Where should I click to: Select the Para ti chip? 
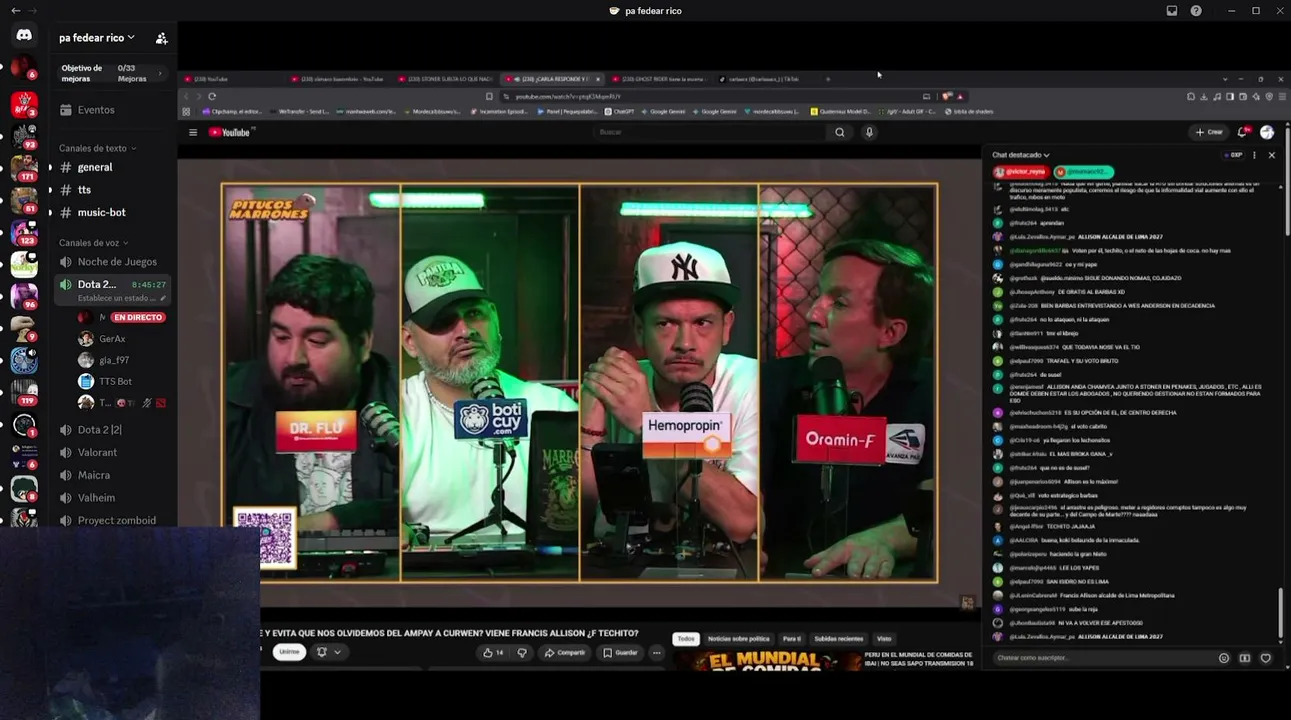click(792, 639)
